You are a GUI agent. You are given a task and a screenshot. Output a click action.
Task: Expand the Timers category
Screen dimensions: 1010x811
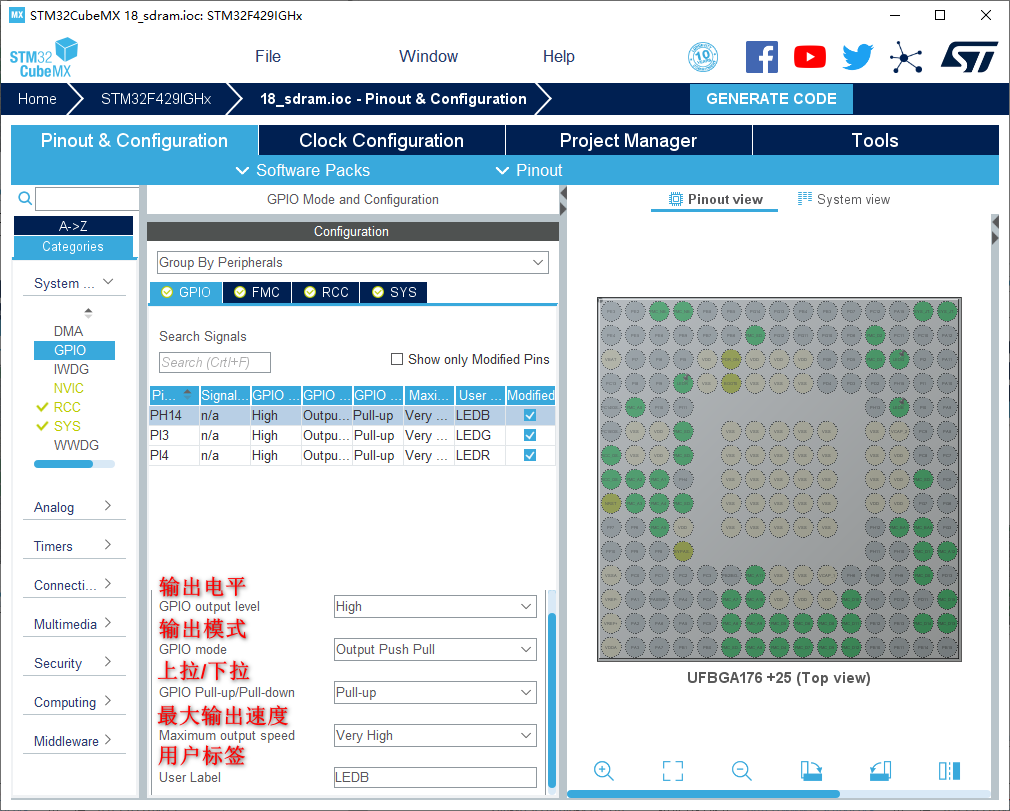point(73,546)
